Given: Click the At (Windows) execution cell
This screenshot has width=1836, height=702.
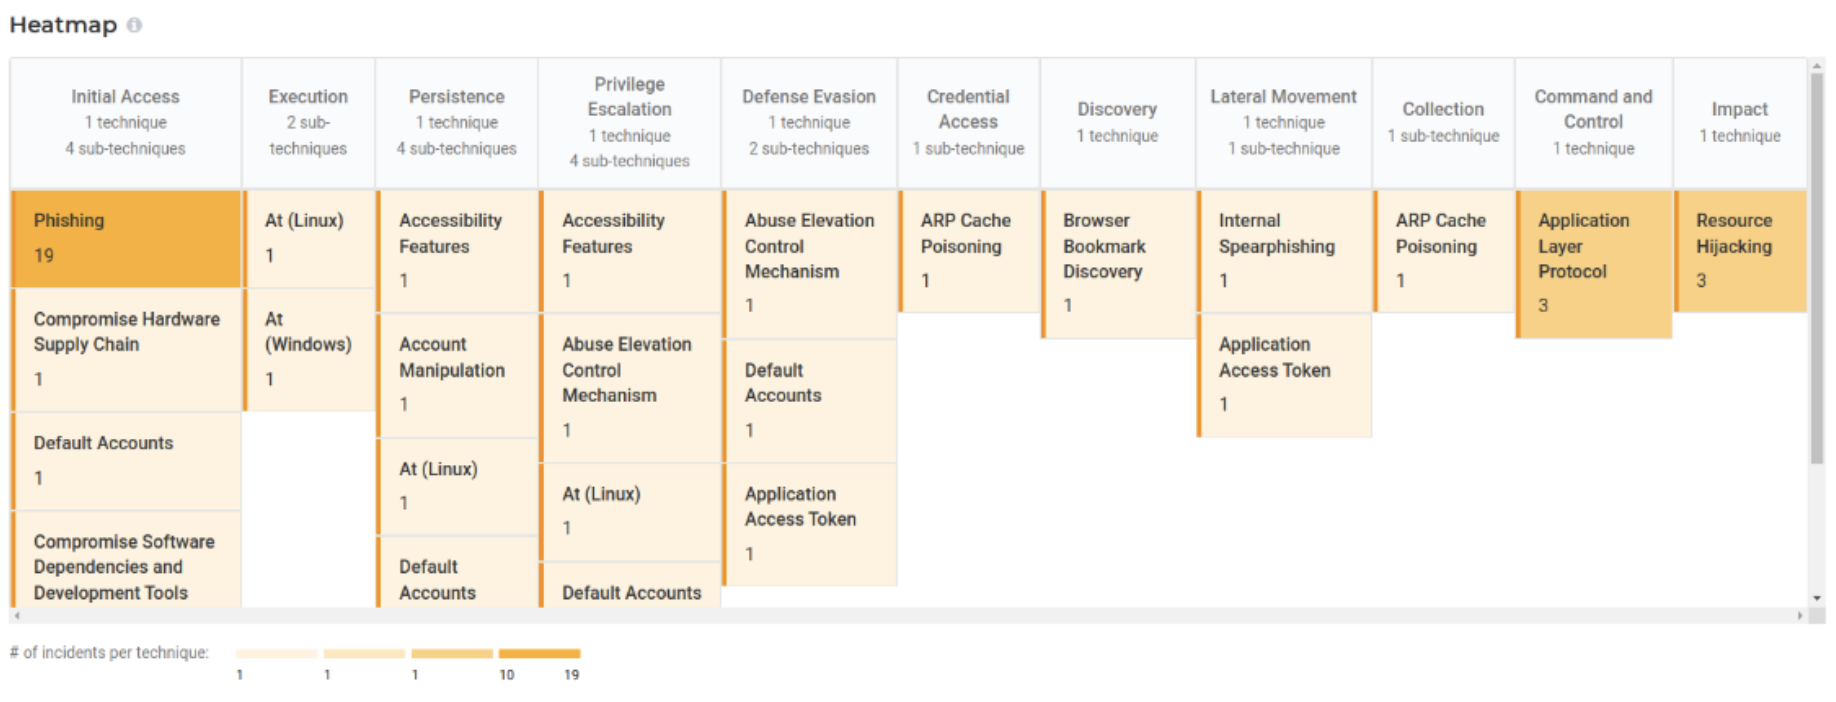Looking at the screenshot, I should coord(308,349).
